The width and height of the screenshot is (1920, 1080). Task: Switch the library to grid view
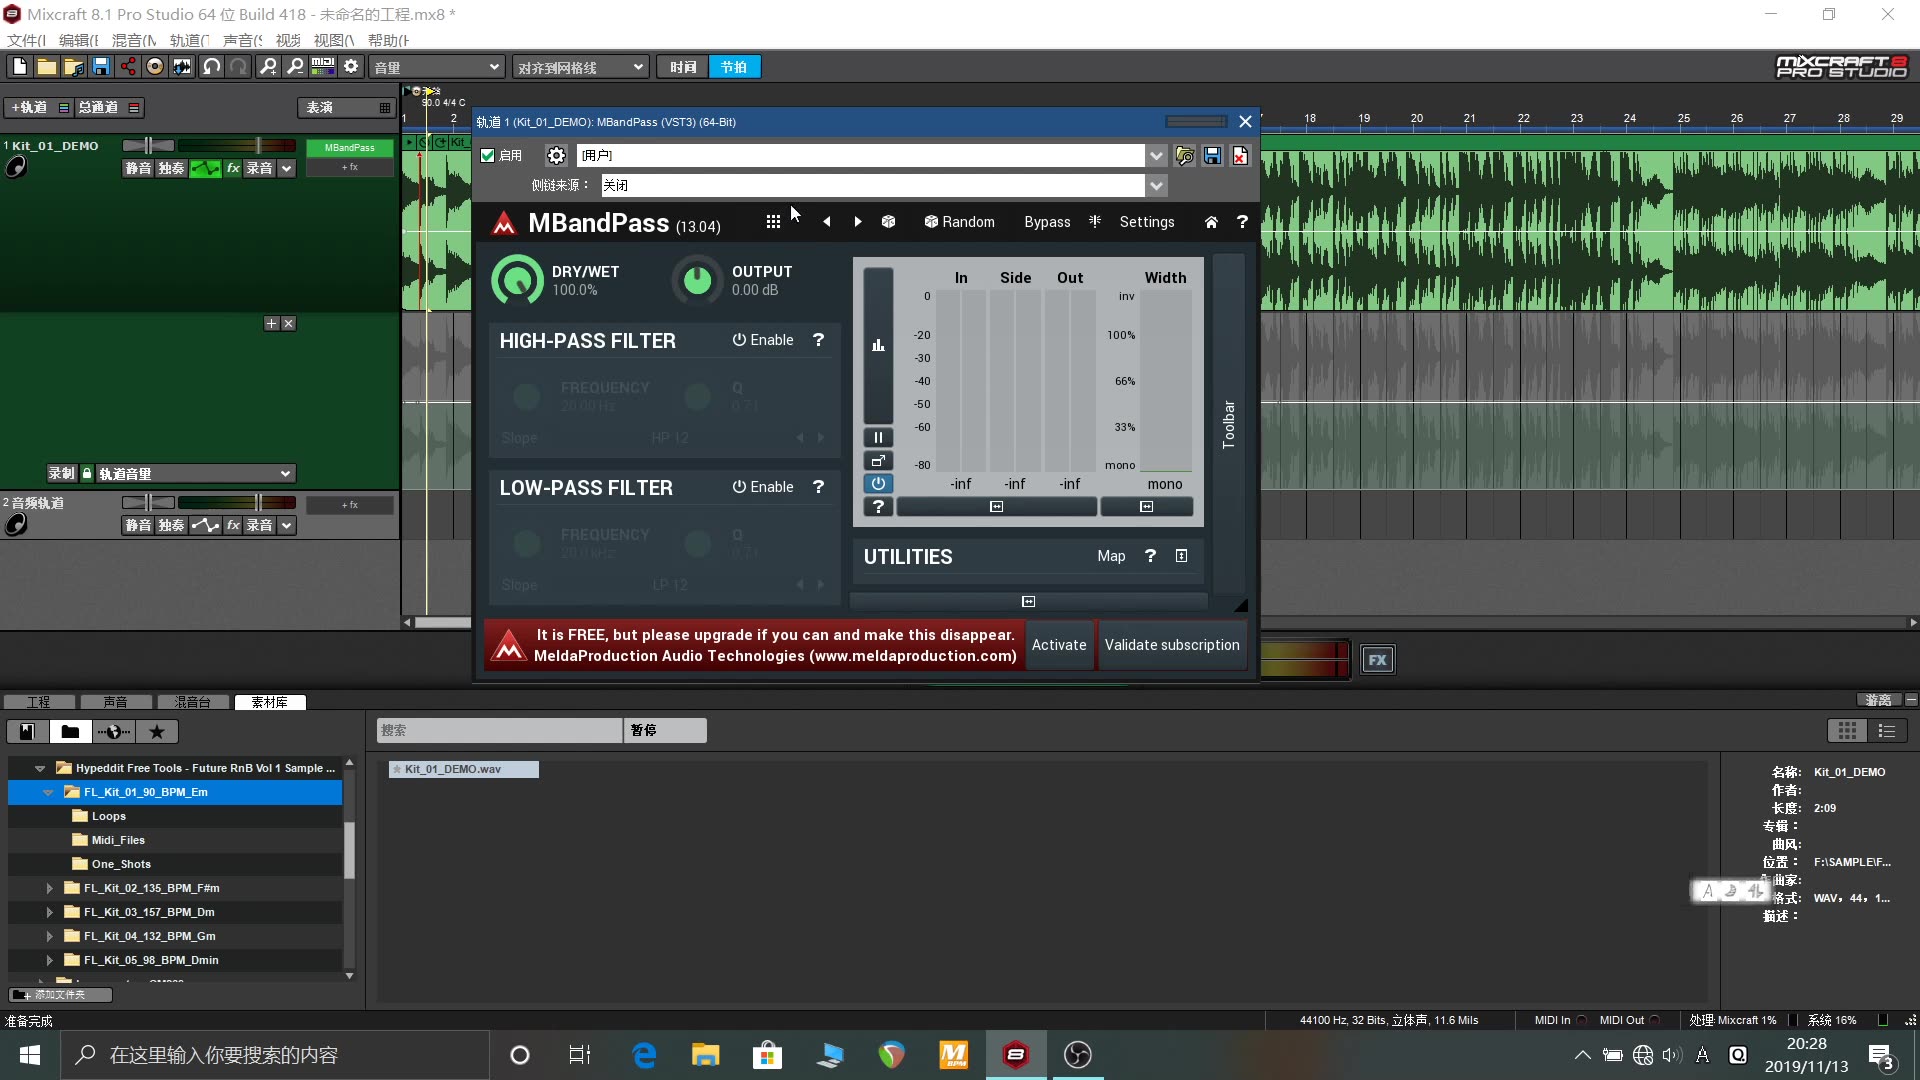coord(1847,731)
